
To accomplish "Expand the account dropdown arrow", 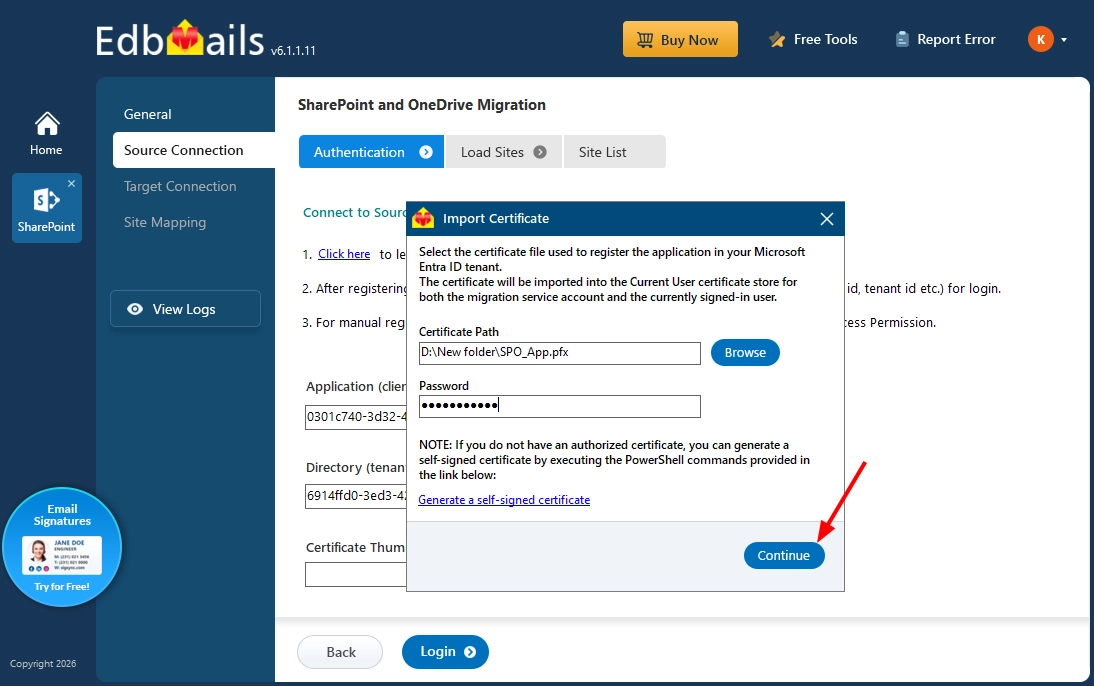I will tap(1064, 40).
